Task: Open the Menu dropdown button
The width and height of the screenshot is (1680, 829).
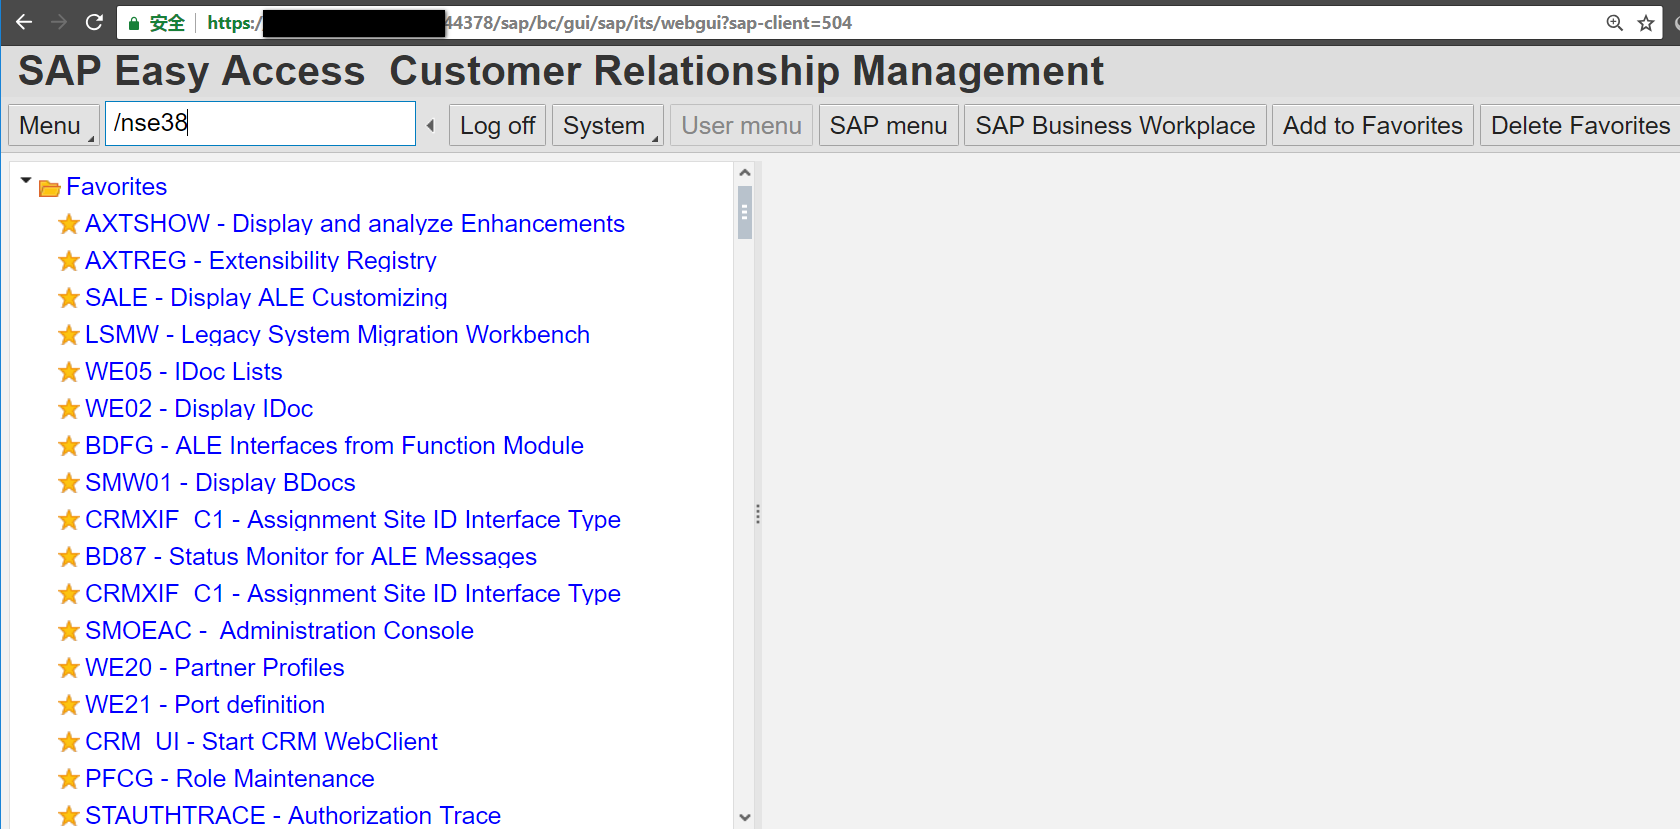Action: click(54, 125)
